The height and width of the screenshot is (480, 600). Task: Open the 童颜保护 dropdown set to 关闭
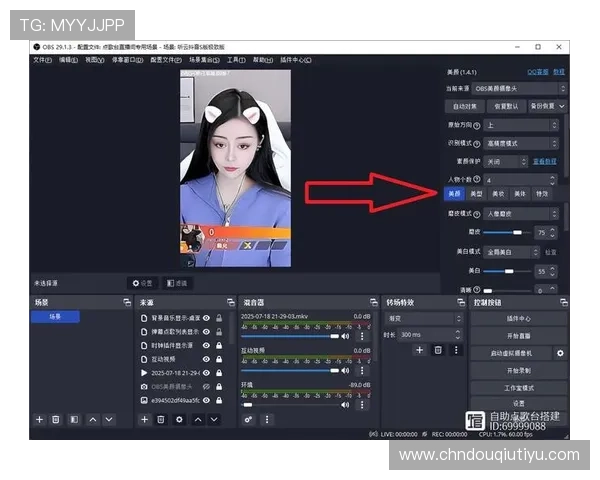point(506,162)
